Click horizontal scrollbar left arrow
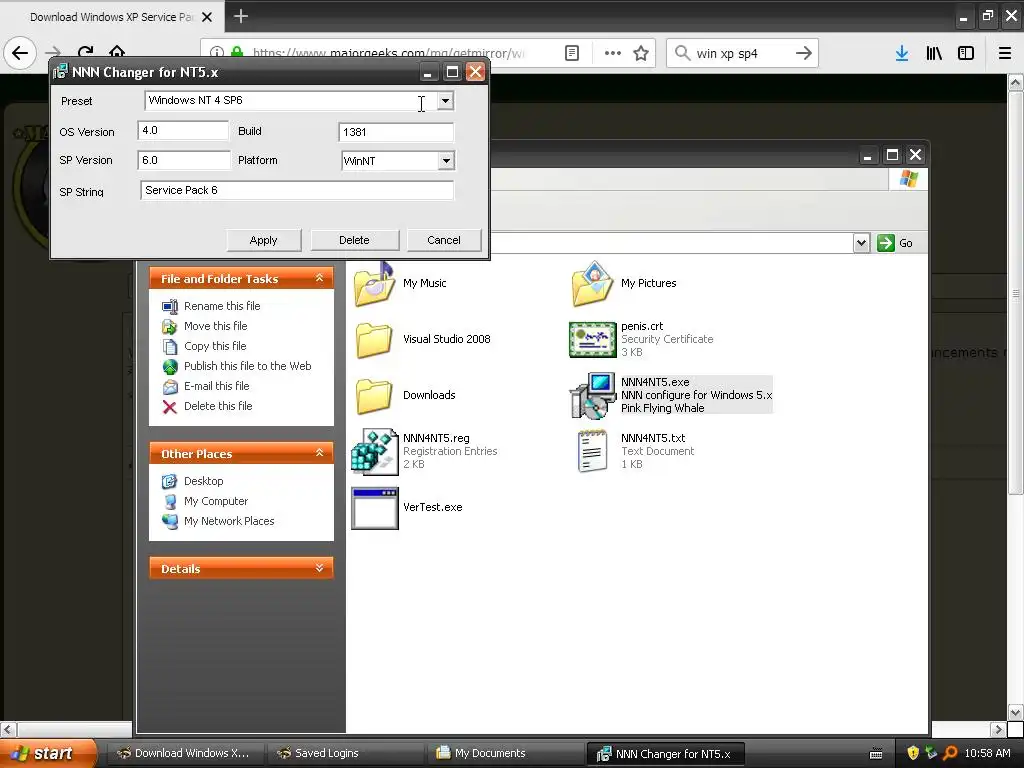The width and height of the screenshot is (1024, 768). coord(8,729)
